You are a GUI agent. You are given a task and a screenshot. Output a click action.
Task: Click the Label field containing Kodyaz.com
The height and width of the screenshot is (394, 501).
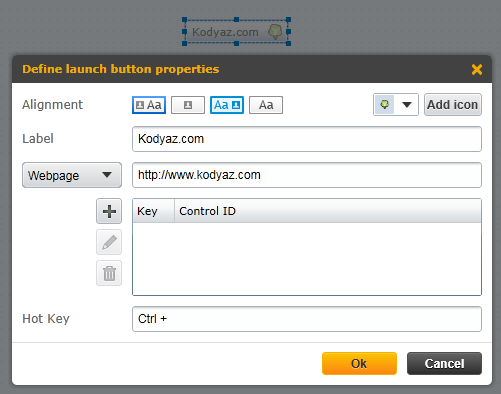307,139
